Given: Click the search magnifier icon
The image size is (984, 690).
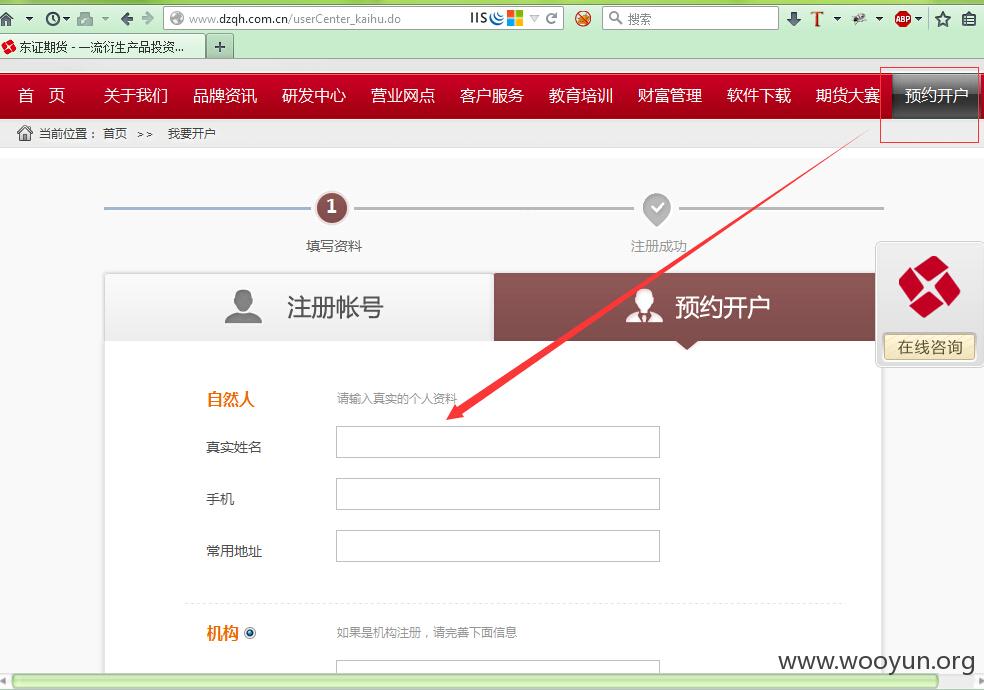Looking at the screenshot, I should pos(616,18).
